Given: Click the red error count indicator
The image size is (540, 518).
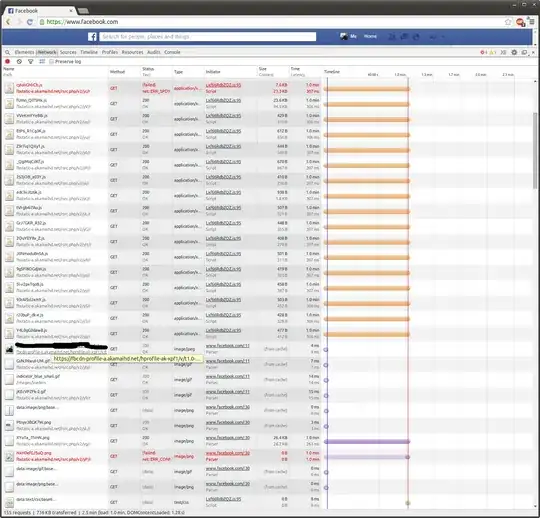Looking at the screenshot, I should point(483,52).
